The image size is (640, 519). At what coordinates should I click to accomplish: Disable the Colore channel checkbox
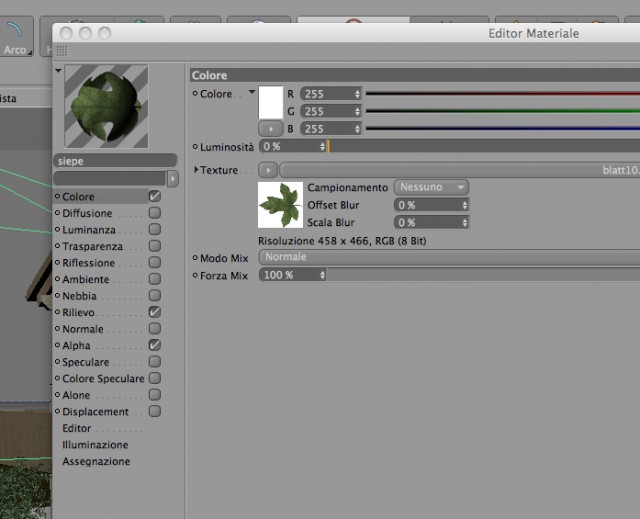(x=155, y=196)
